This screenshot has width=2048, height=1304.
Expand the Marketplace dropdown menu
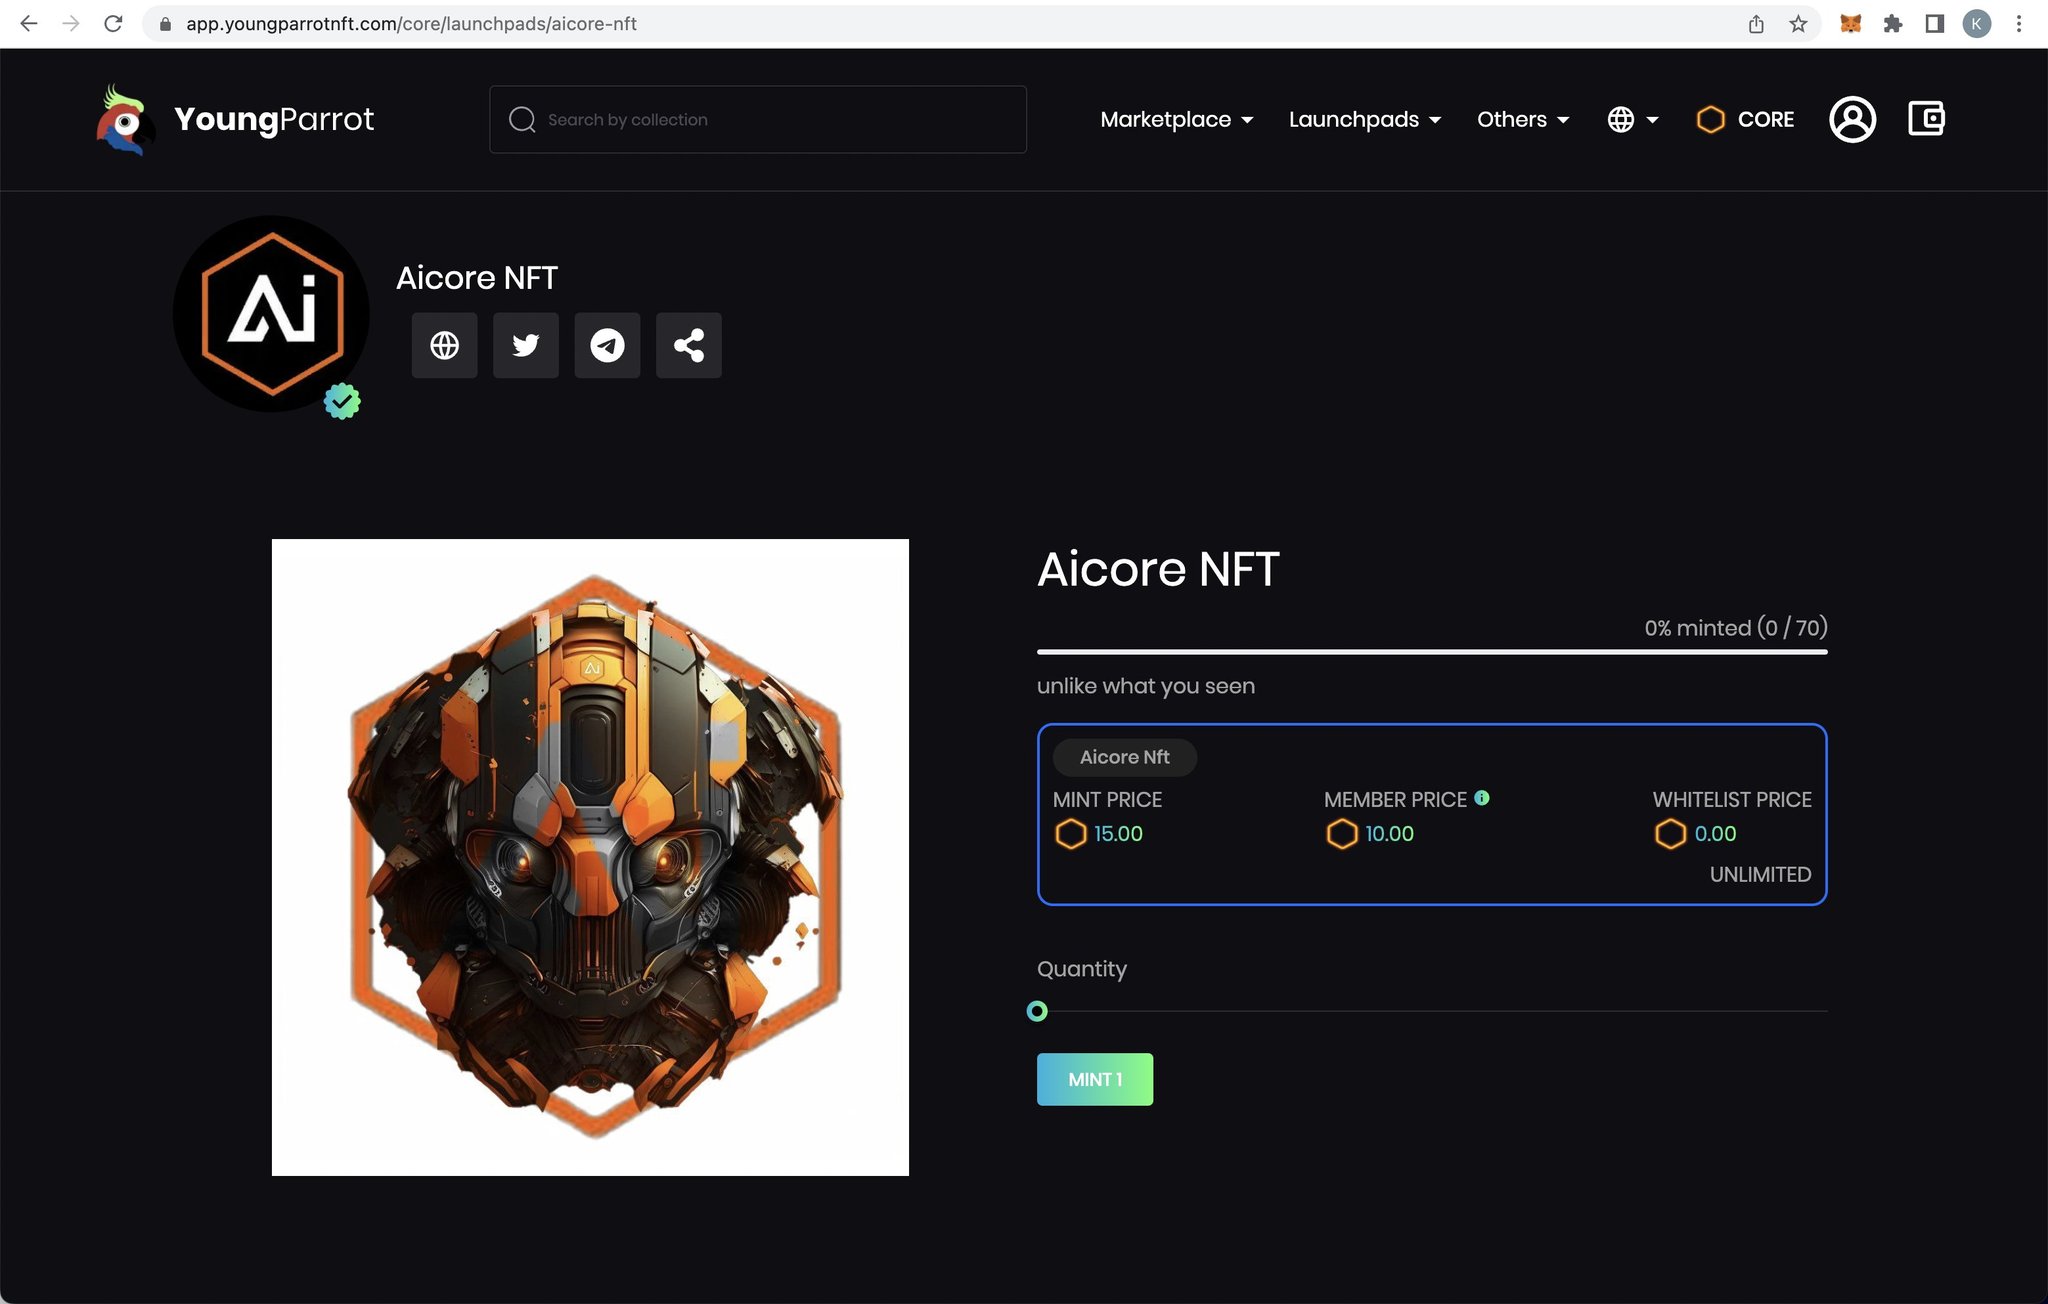point(1176,119)
